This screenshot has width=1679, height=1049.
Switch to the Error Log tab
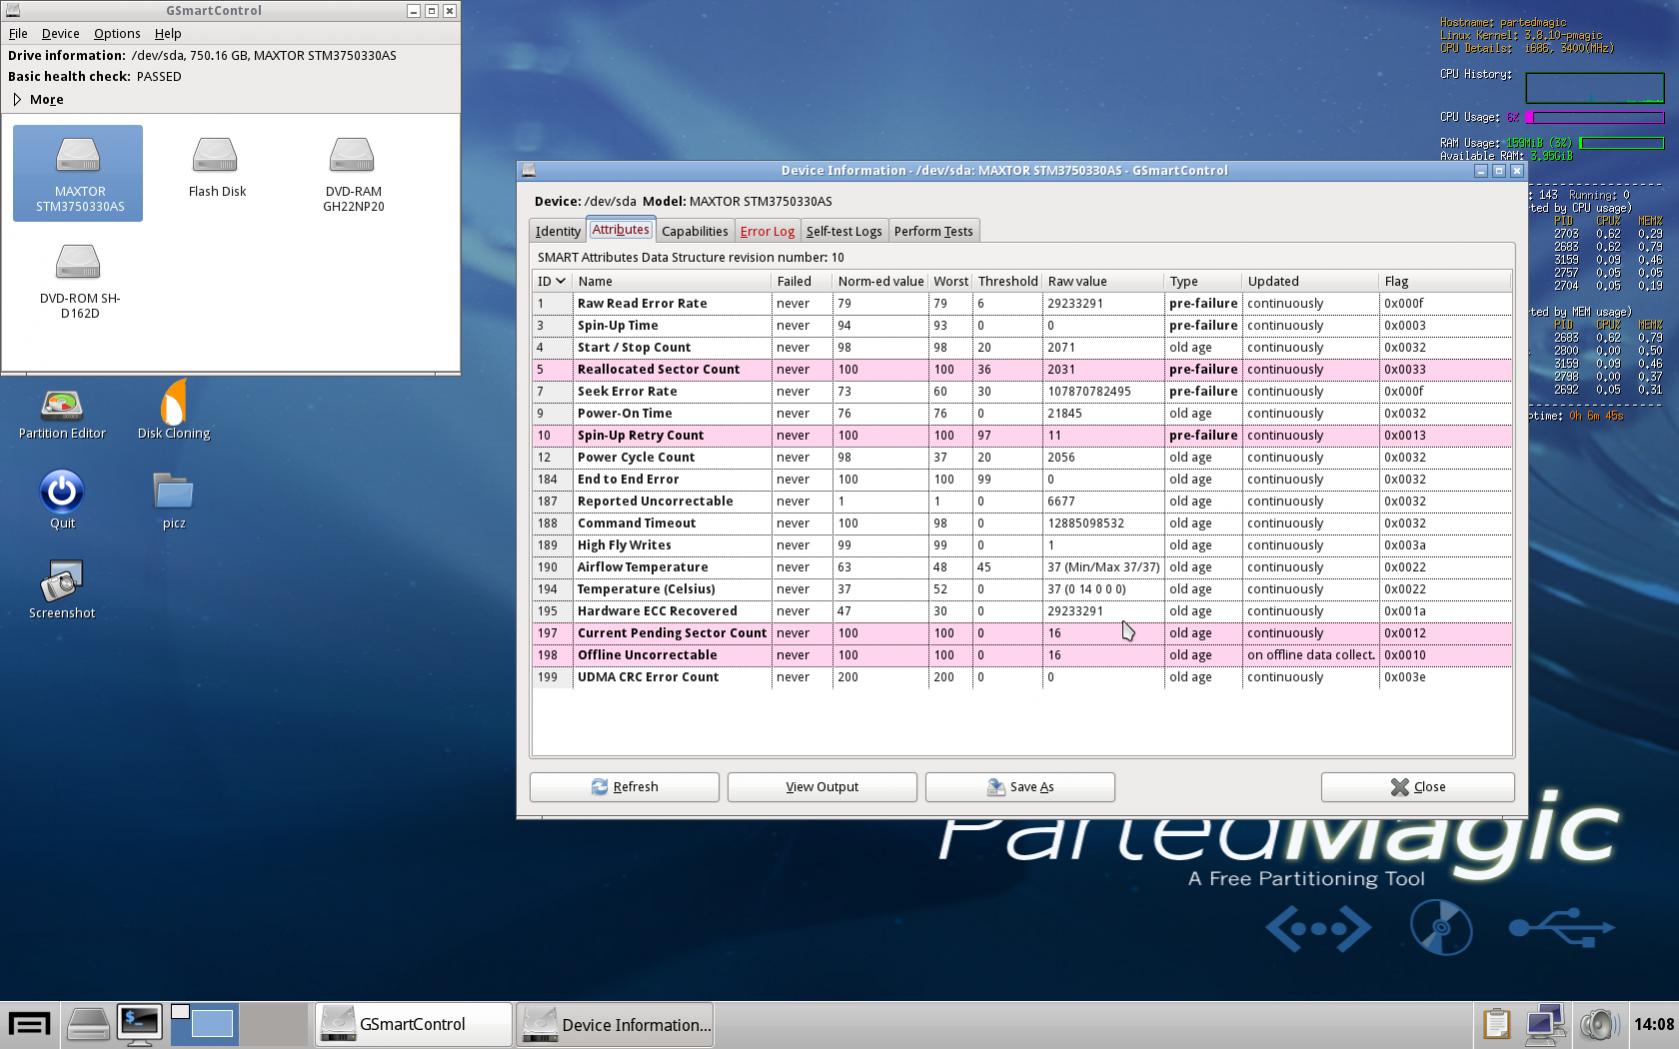[x=767, y=231]
